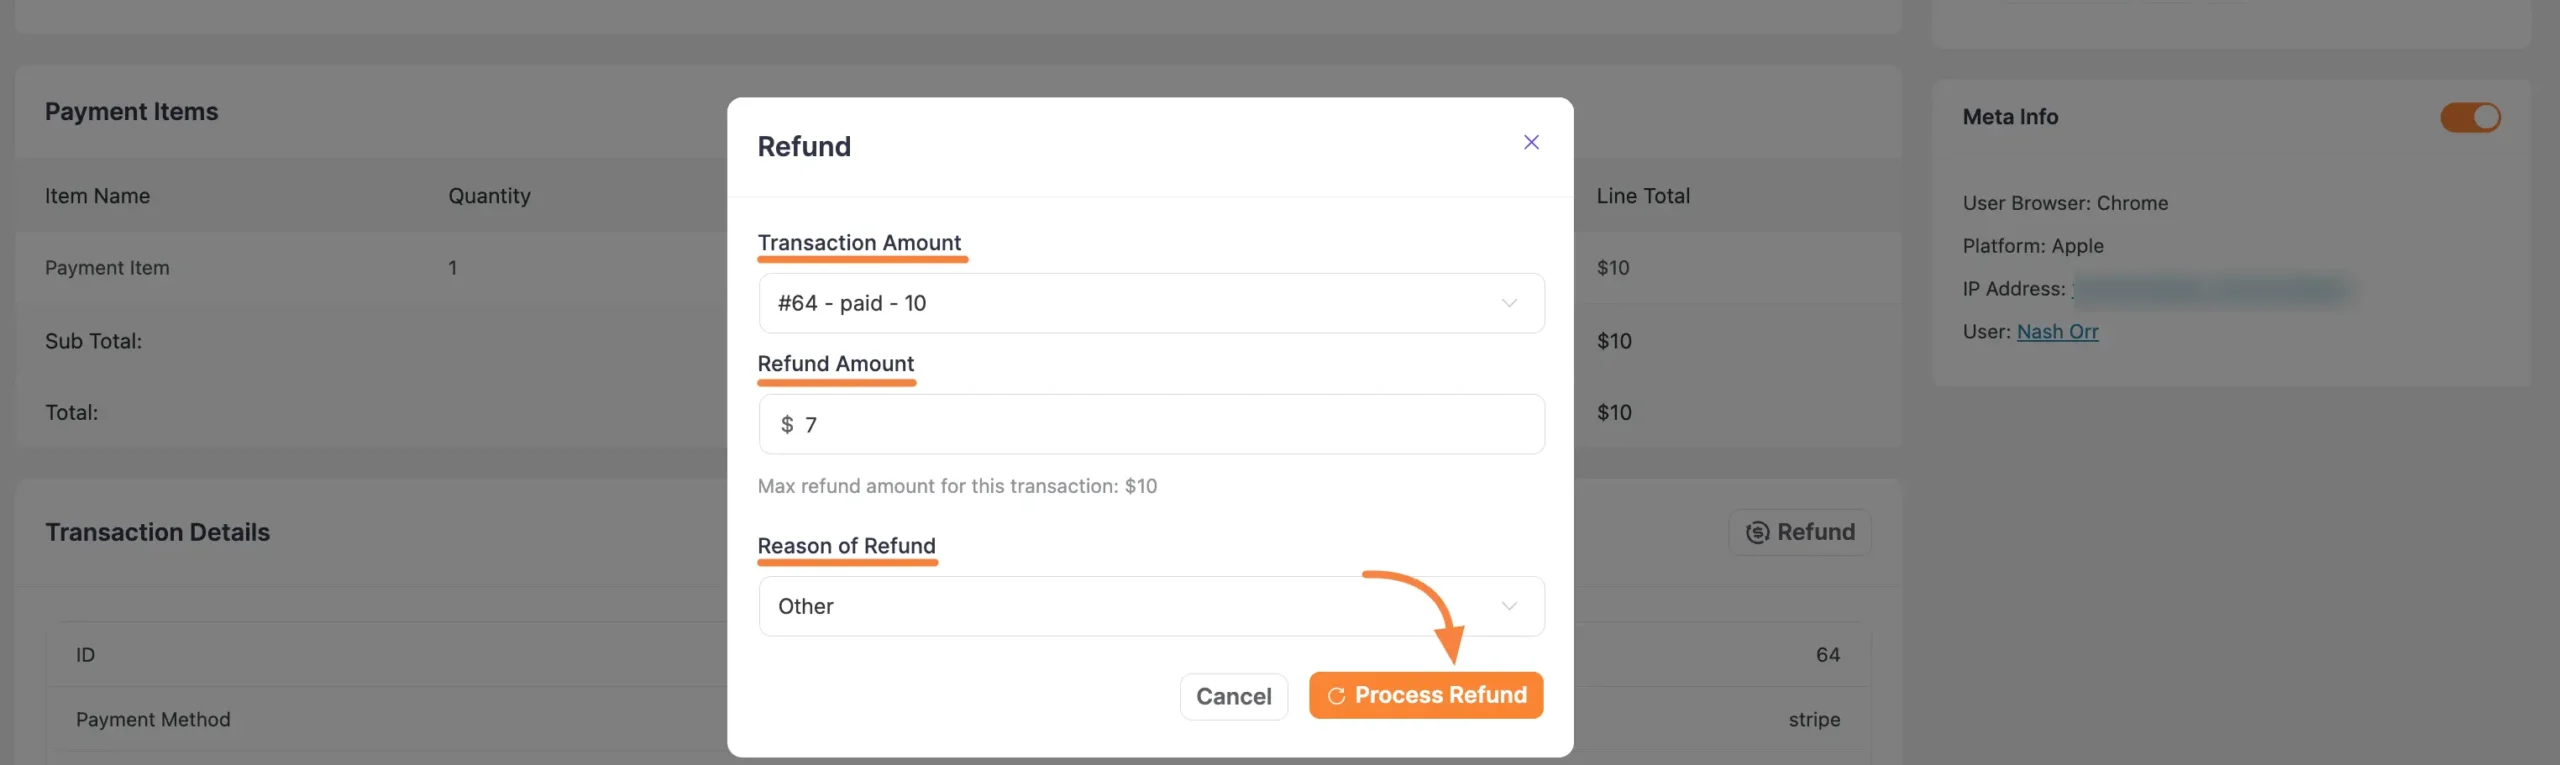Open the transaction dropdown showing #64 - paid - 10
The width and height of the screenshot is (2560, 765).
pyautogui.click(x=1150, y=303)
